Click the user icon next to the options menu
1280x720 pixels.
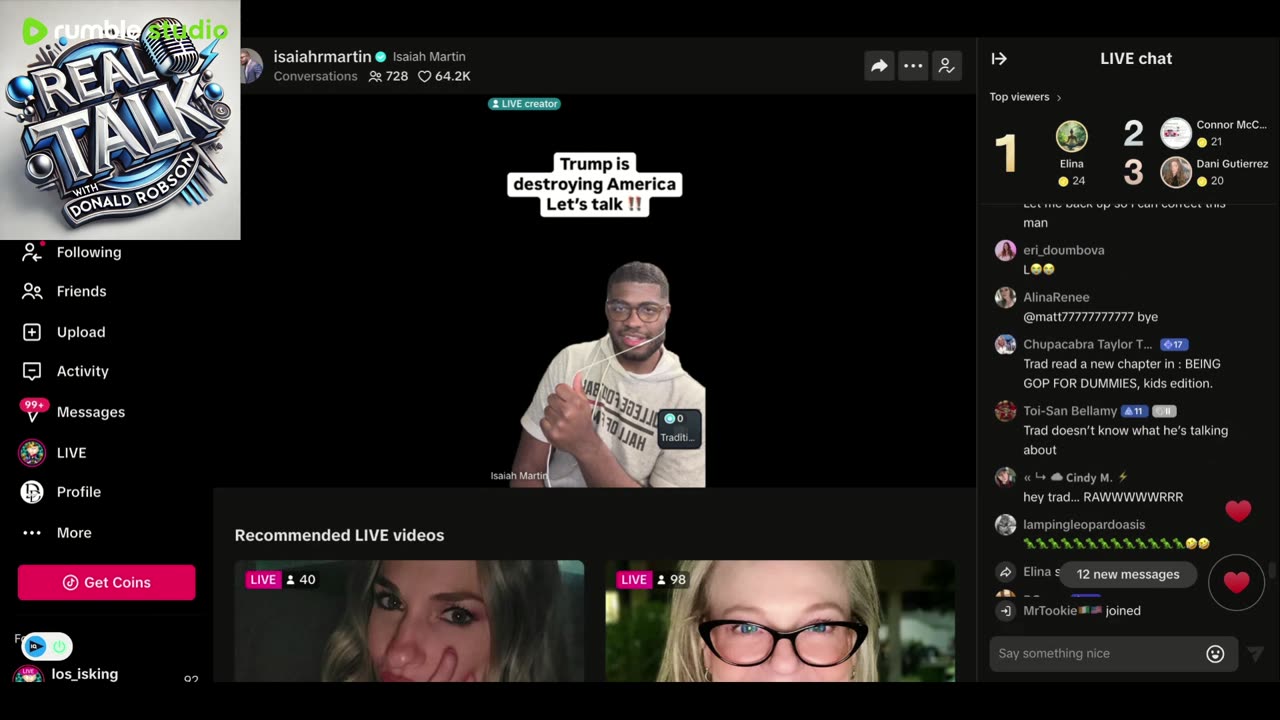(946, 66)
